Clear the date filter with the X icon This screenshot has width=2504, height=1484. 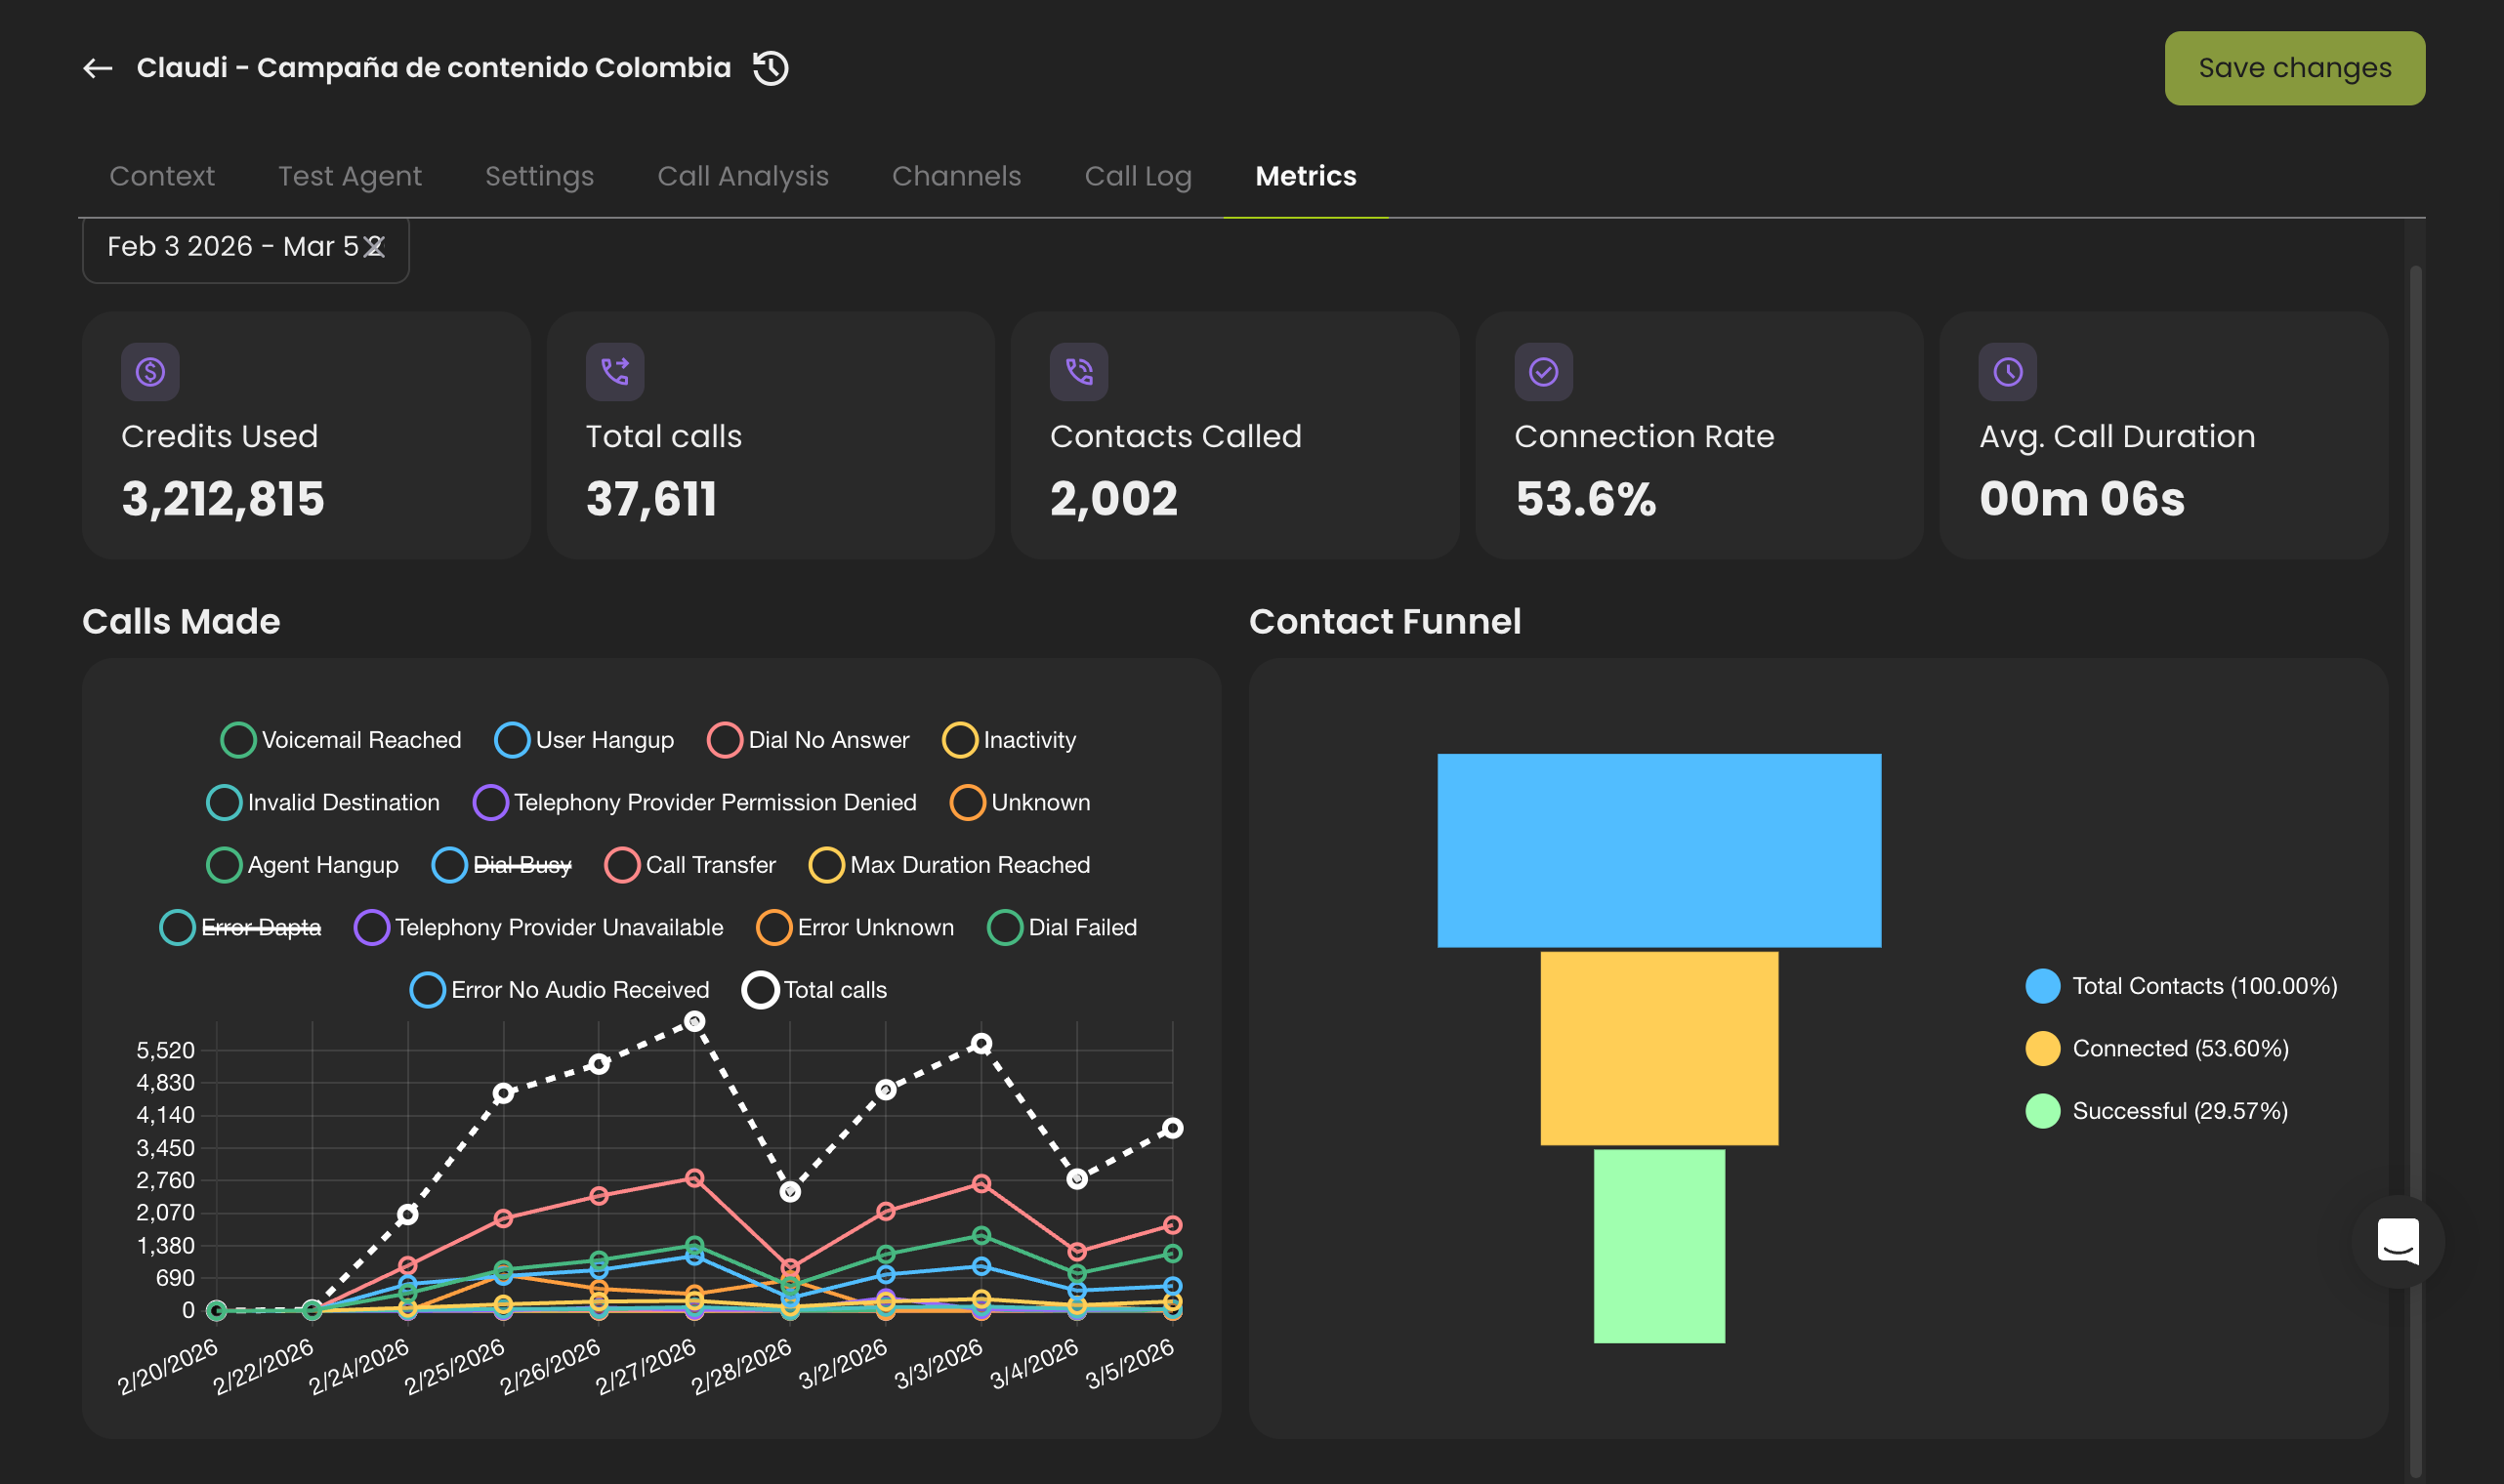[375, 246]
